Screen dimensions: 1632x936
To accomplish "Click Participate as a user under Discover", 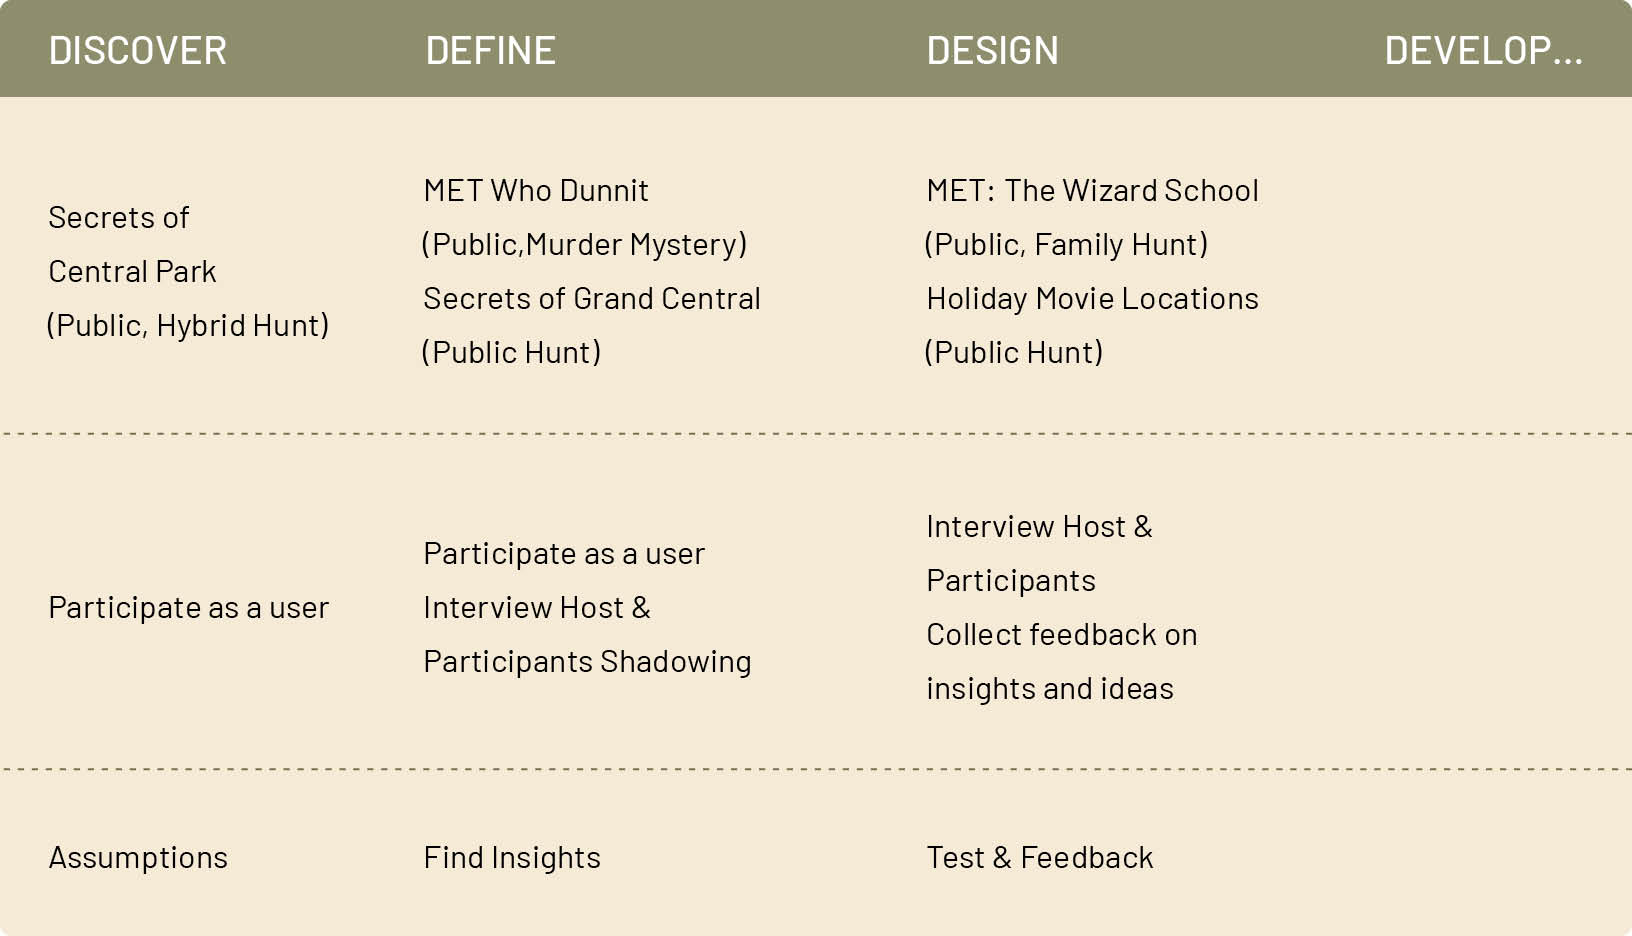I will [x=188, y=607].
